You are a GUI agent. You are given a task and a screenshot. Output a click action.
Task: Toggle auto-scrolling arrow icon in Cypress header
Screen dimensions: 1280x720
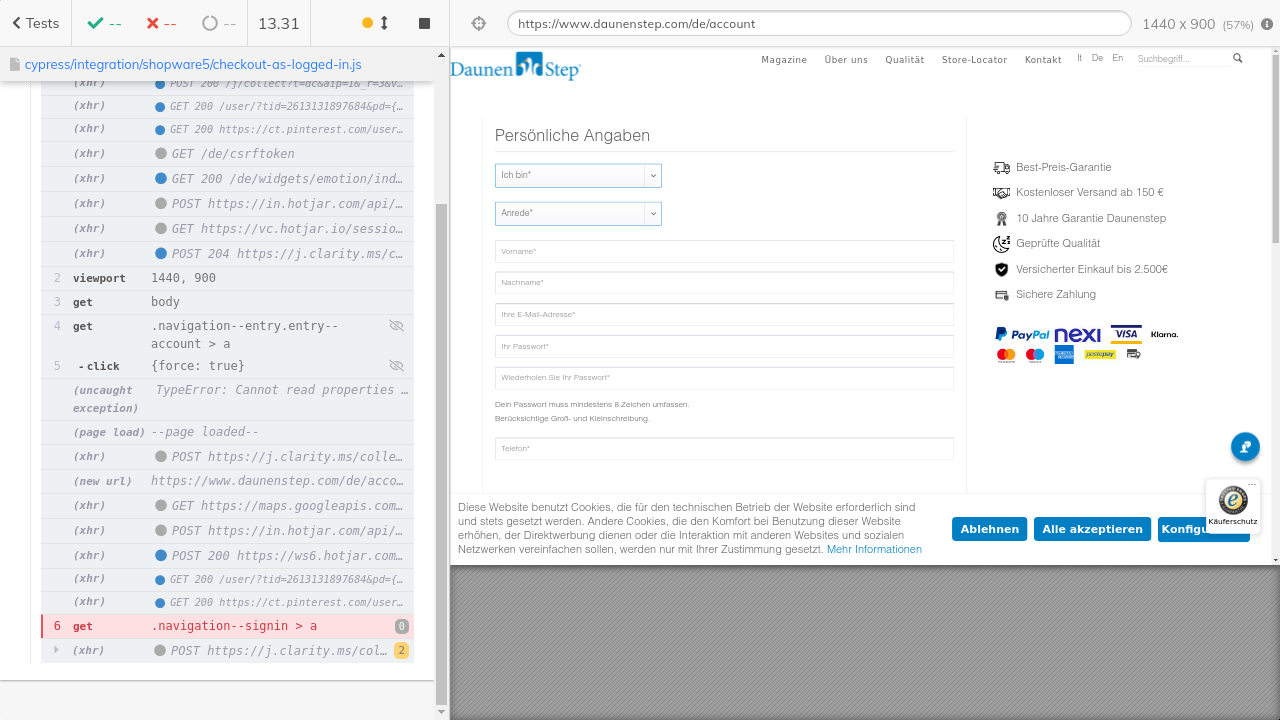(x=384, y=23)
